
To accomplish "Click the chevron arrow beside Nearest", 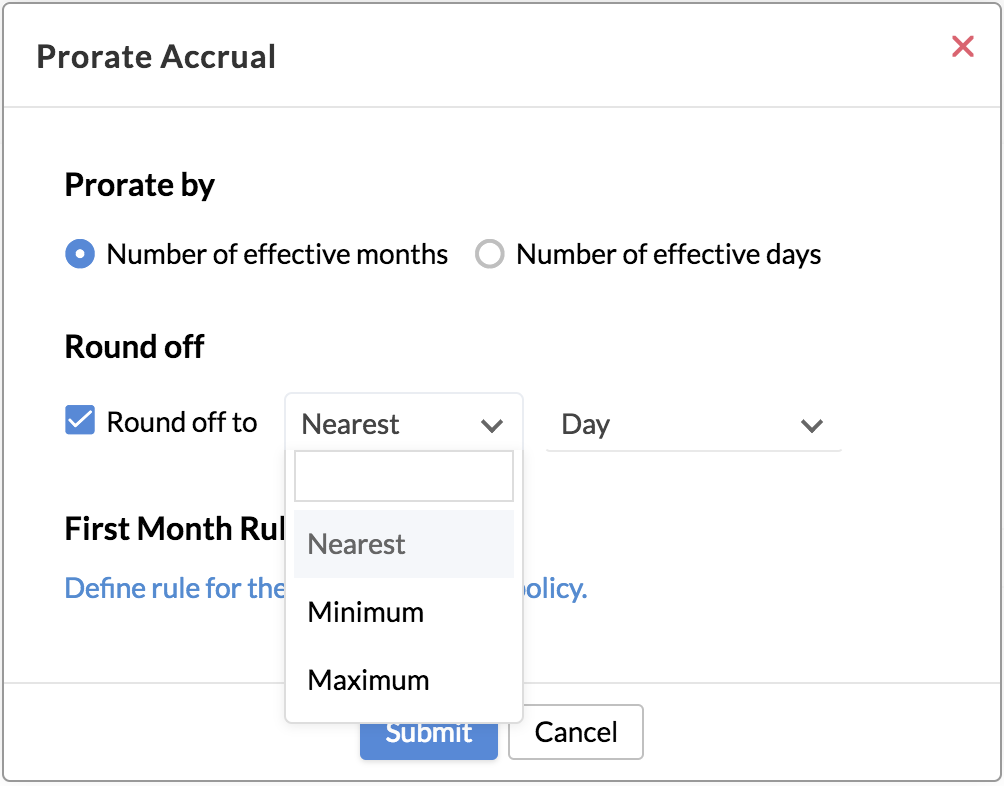I will (x=491, y=425).
